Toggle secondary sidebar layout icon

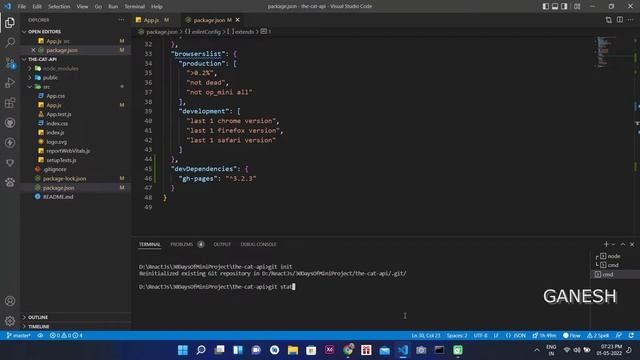coord(564,6)
